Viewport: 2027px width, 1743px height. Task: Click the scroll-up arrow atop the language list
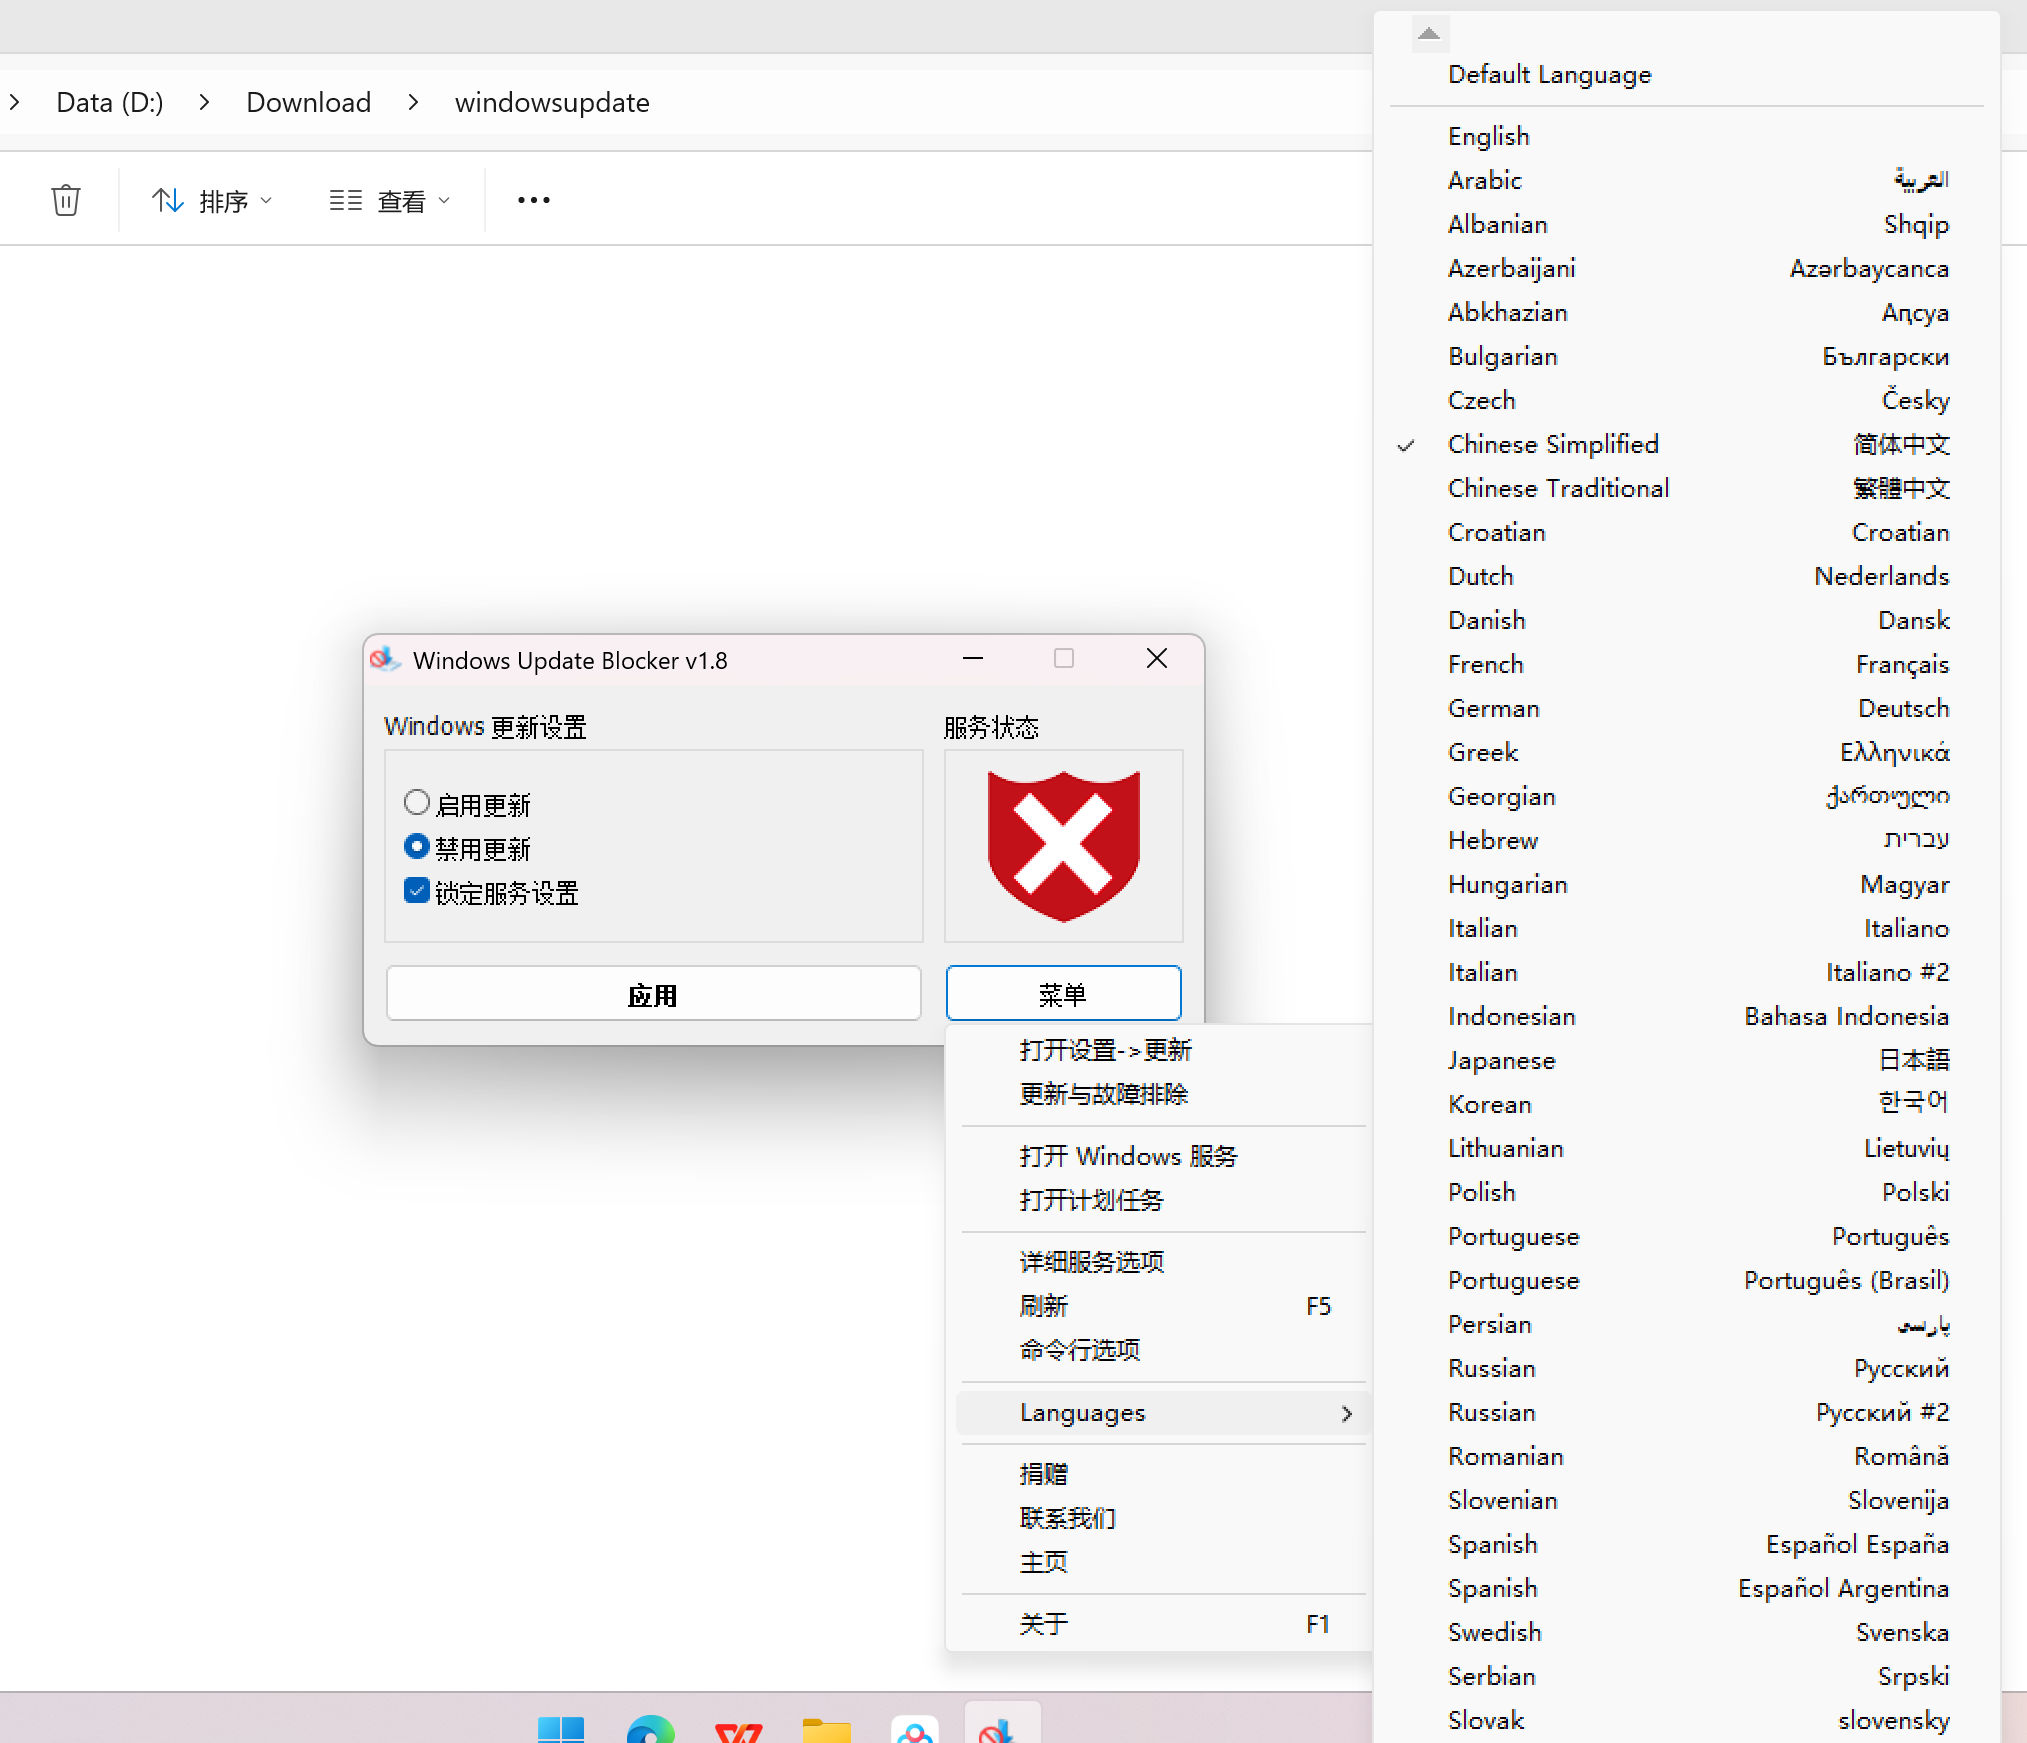pyautogui.click(x=1429, y=33)
